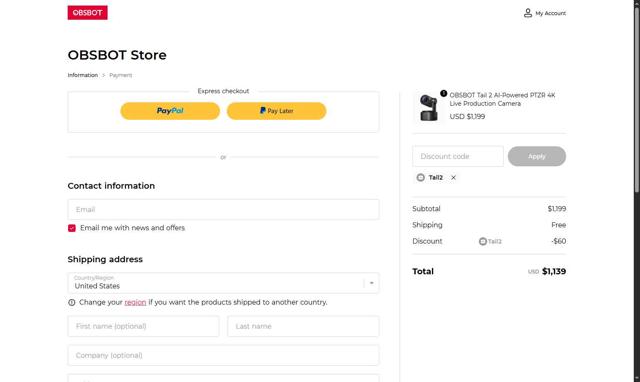Click the OBSBOT logo
Screen dimensions: 640x382
point(87,13)
